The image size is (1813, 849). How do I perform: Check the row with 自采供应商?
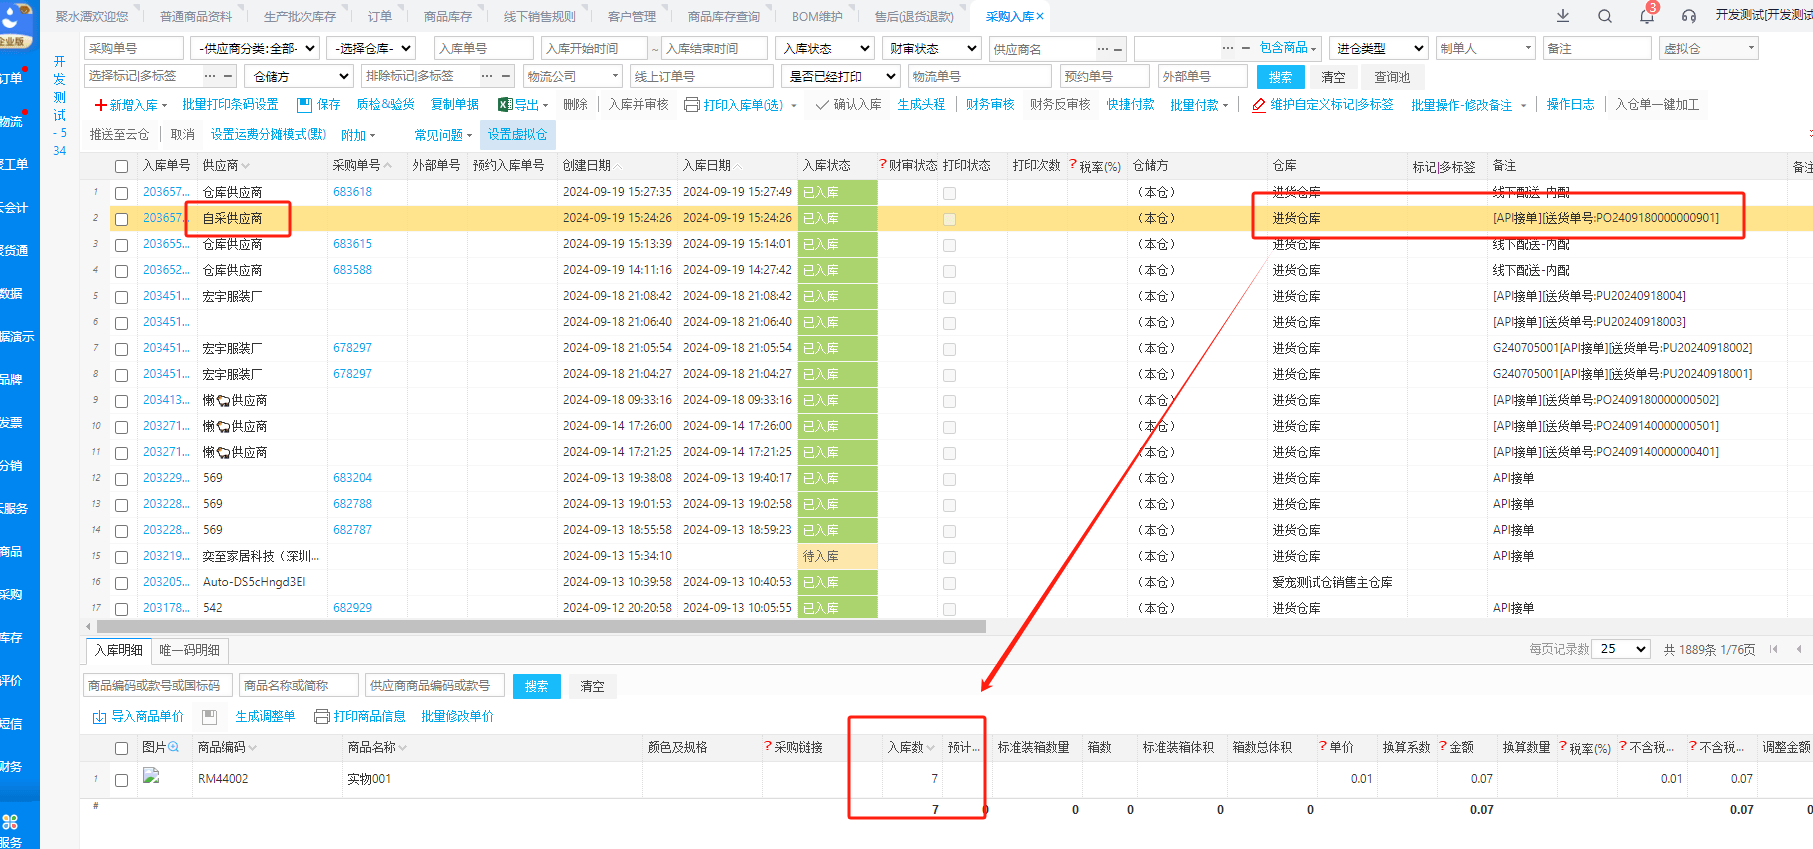pyautogui.click(x=121, y=219)
